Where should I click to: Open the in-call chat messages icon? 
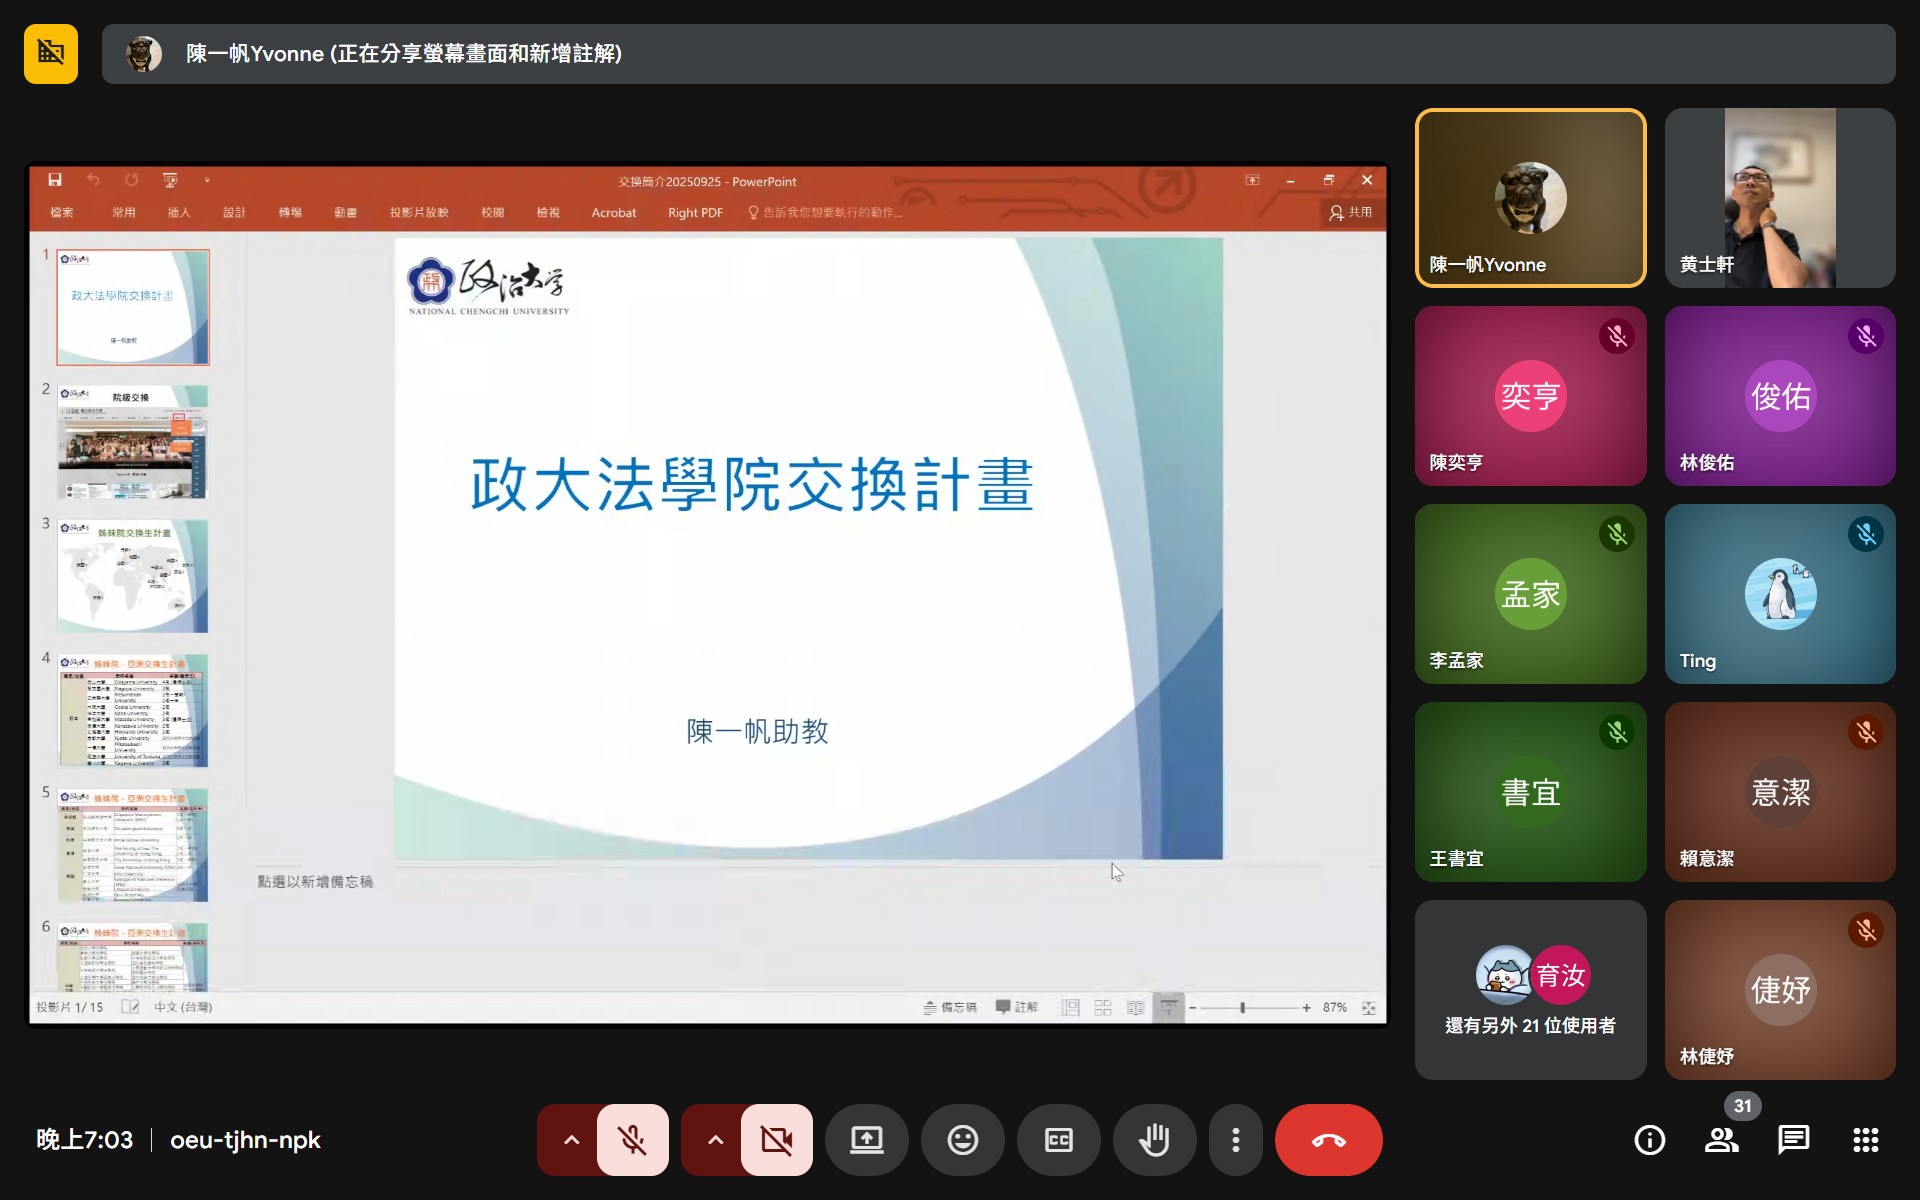point(1793,1139)
